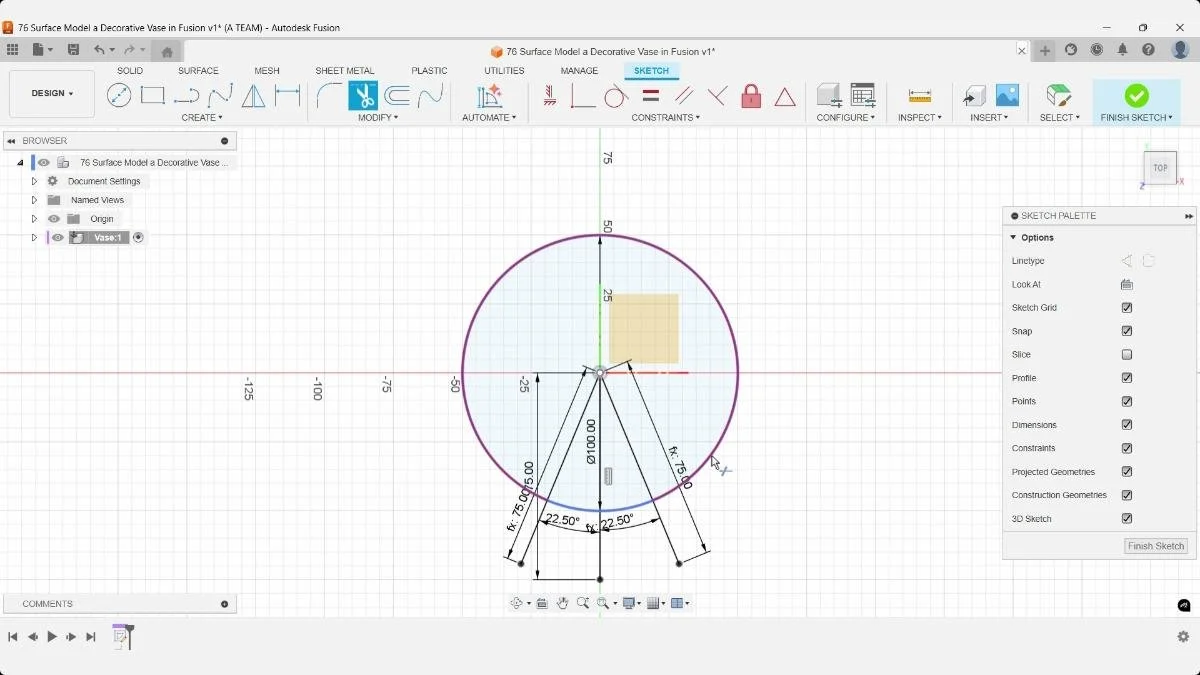
Task: Toggle the Snap checkbox
Action: [x=1127, y=331]
